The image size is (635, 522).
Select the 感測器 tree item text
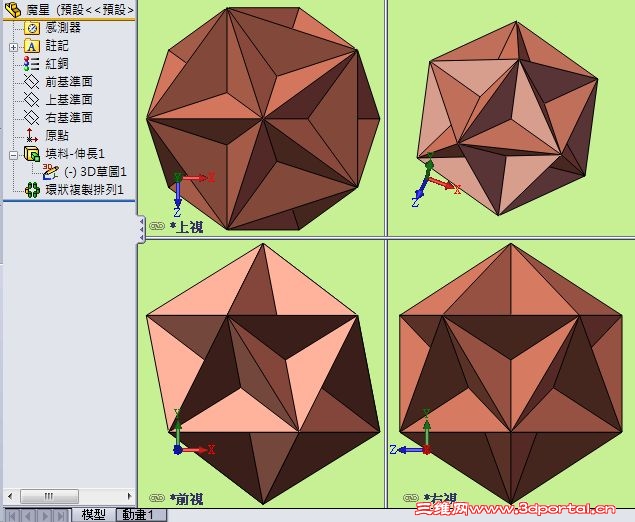tap(63, 28)
